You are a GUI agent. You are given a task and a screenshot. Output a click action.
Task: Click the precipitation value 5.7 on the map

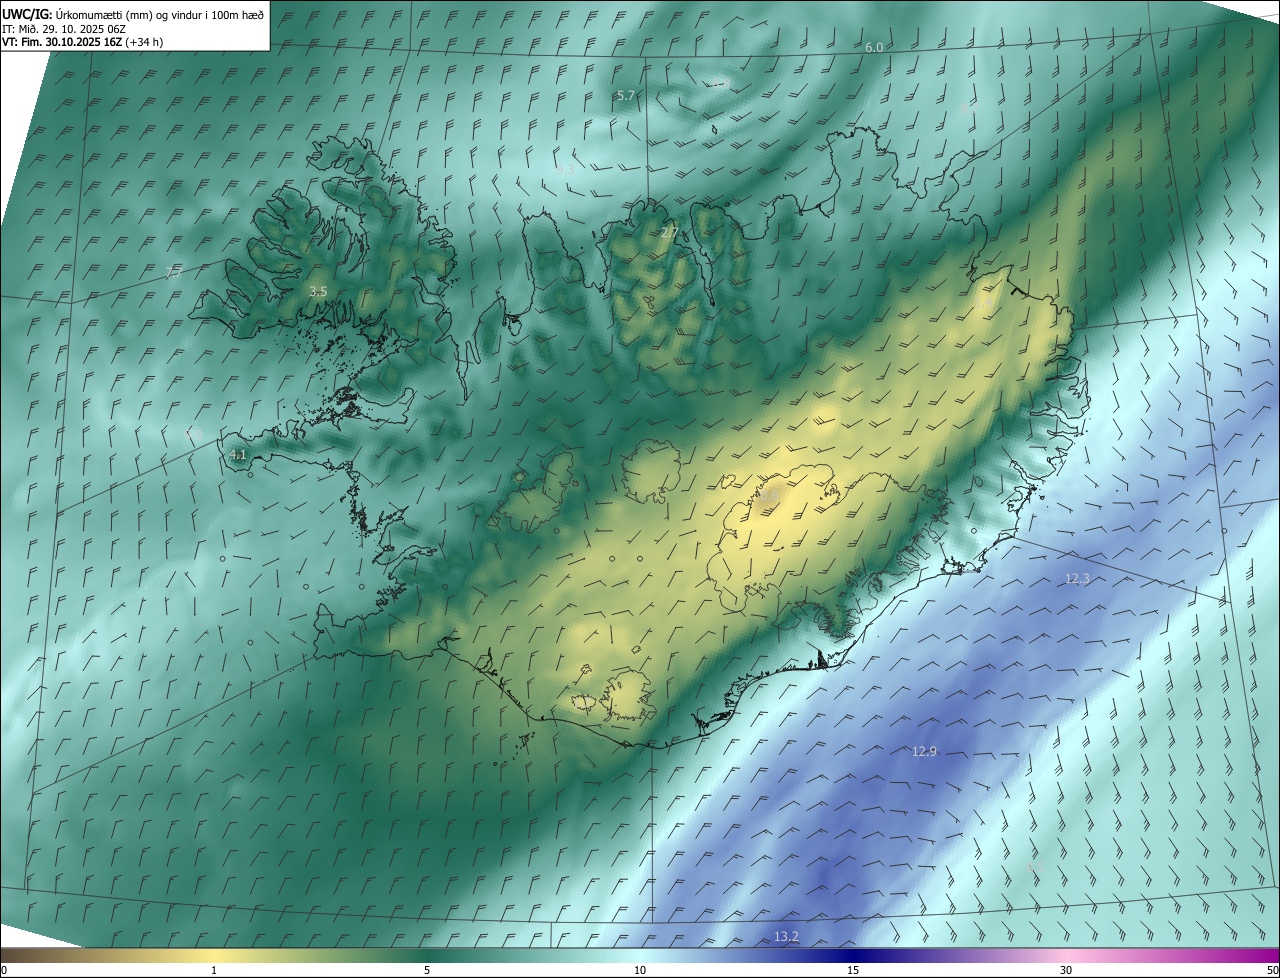626,95
